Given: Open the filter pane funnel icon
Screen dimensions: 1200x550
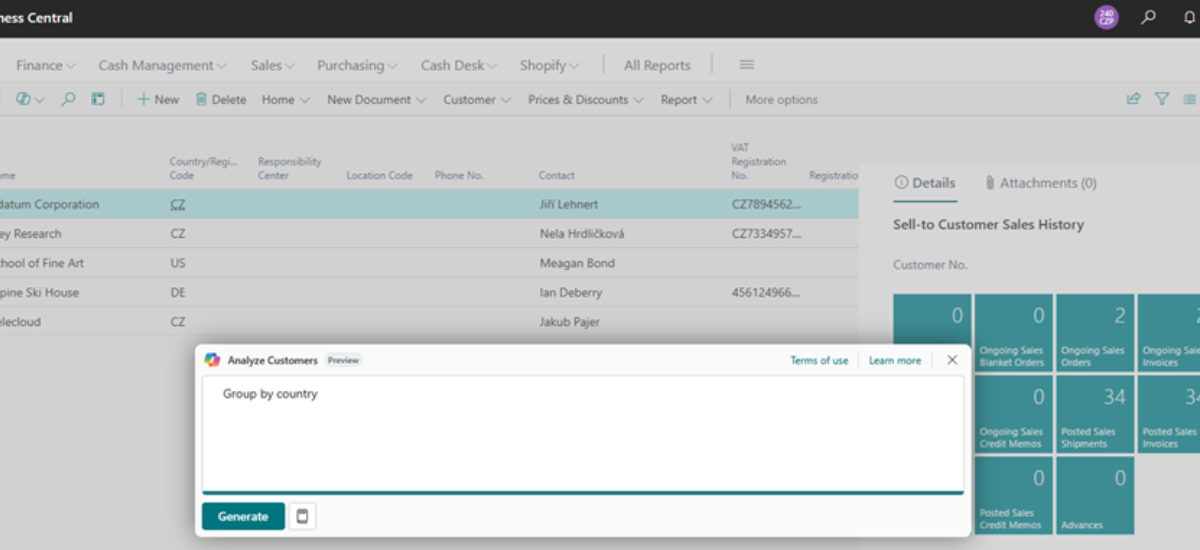Looking at the screenshot, I should click(1161, 99).
